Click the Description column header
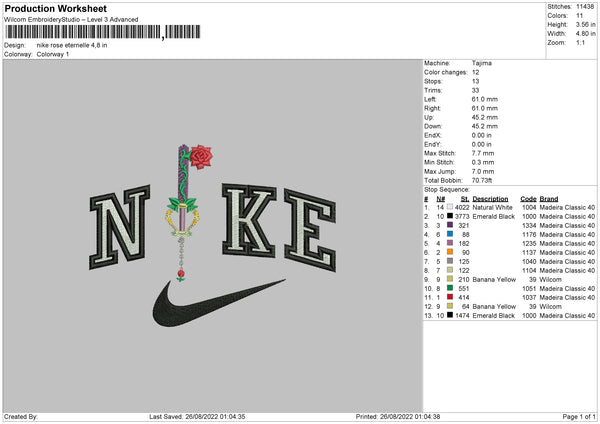Screen dimensions: 600x424 coord(490,199)
